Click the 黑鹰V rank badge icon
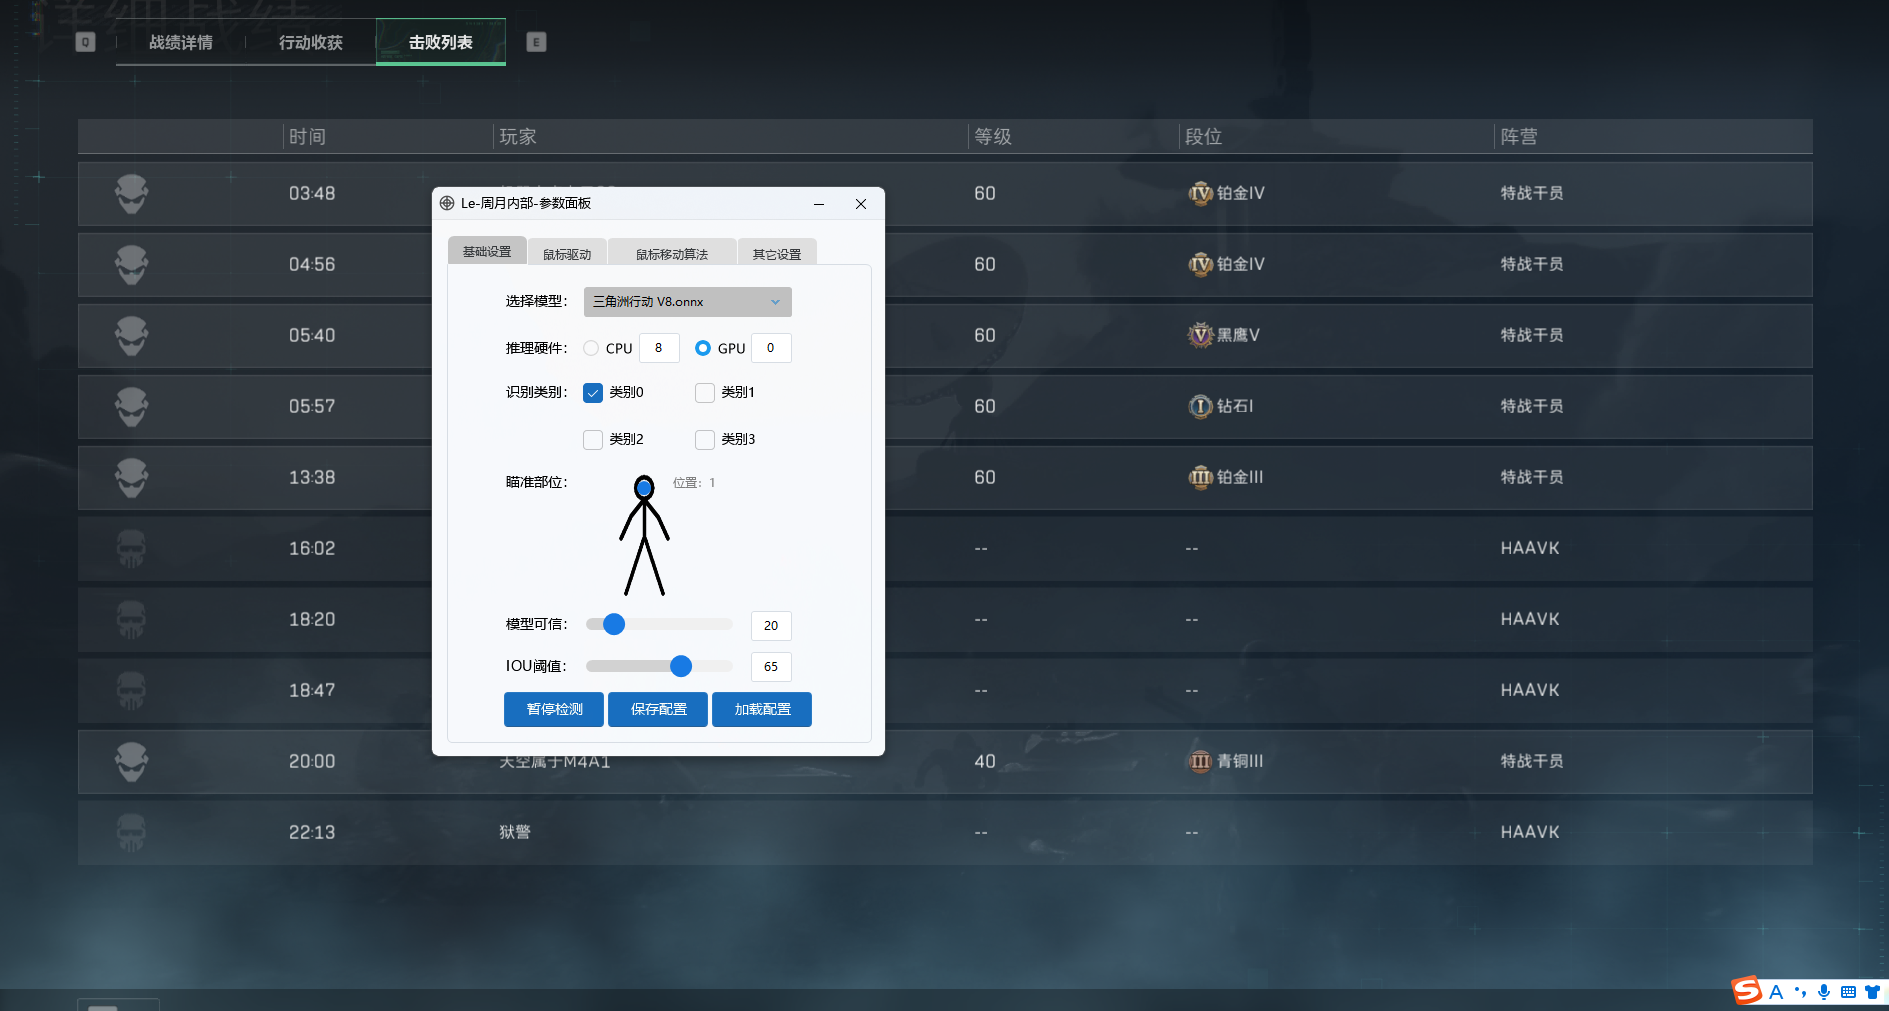 (x=1199, y=335)
